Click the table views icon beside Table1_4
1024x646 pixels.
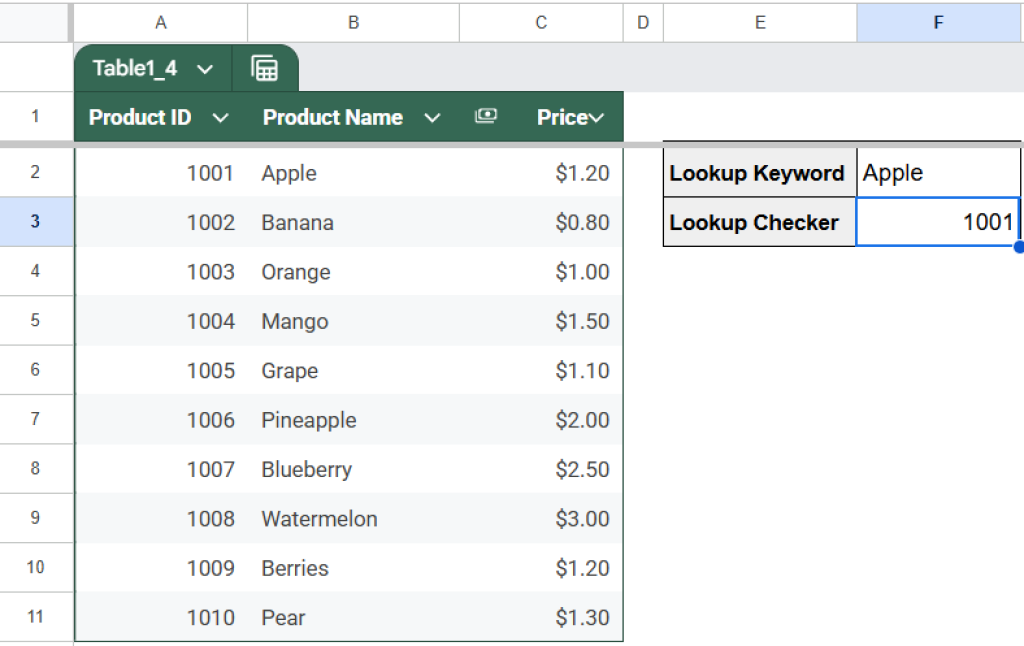tap(265, 68)
